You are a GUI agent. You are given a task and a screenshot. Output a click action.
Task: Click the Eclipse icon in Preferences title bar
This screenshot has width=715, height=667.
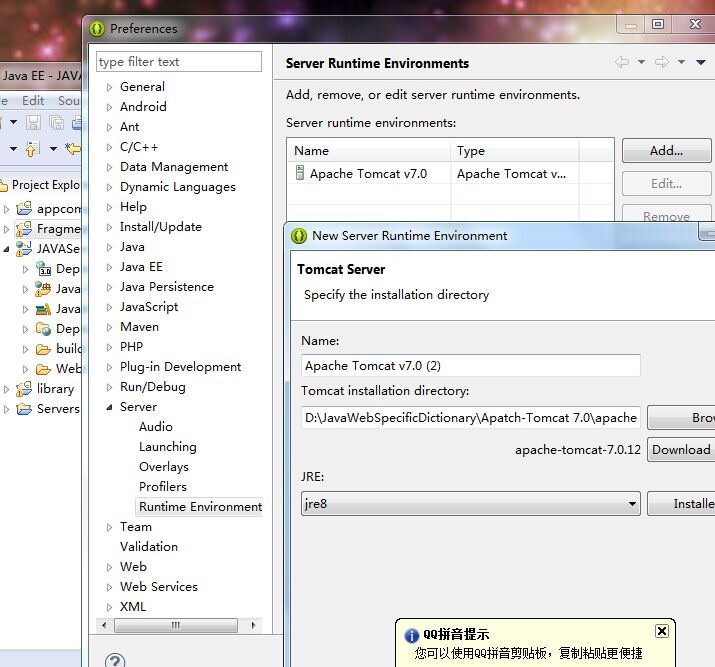point(97,29)
